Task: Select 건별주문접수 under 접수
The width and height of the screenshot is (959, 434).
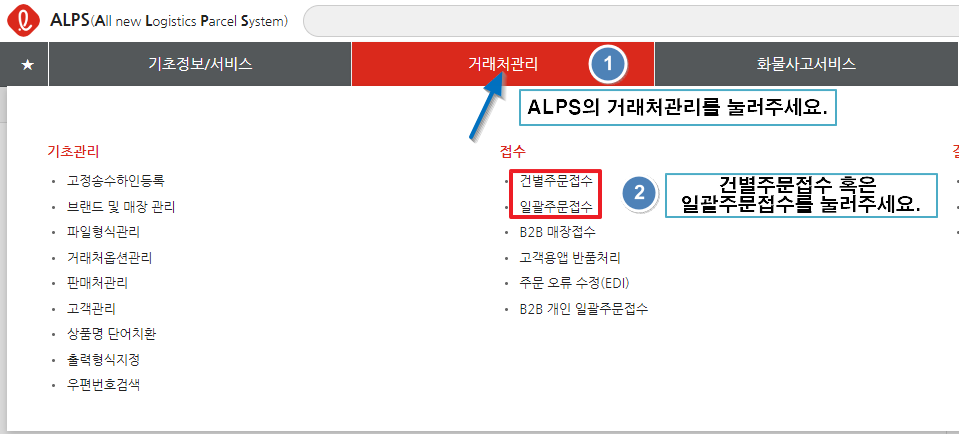Action: (x=556, y=181)
